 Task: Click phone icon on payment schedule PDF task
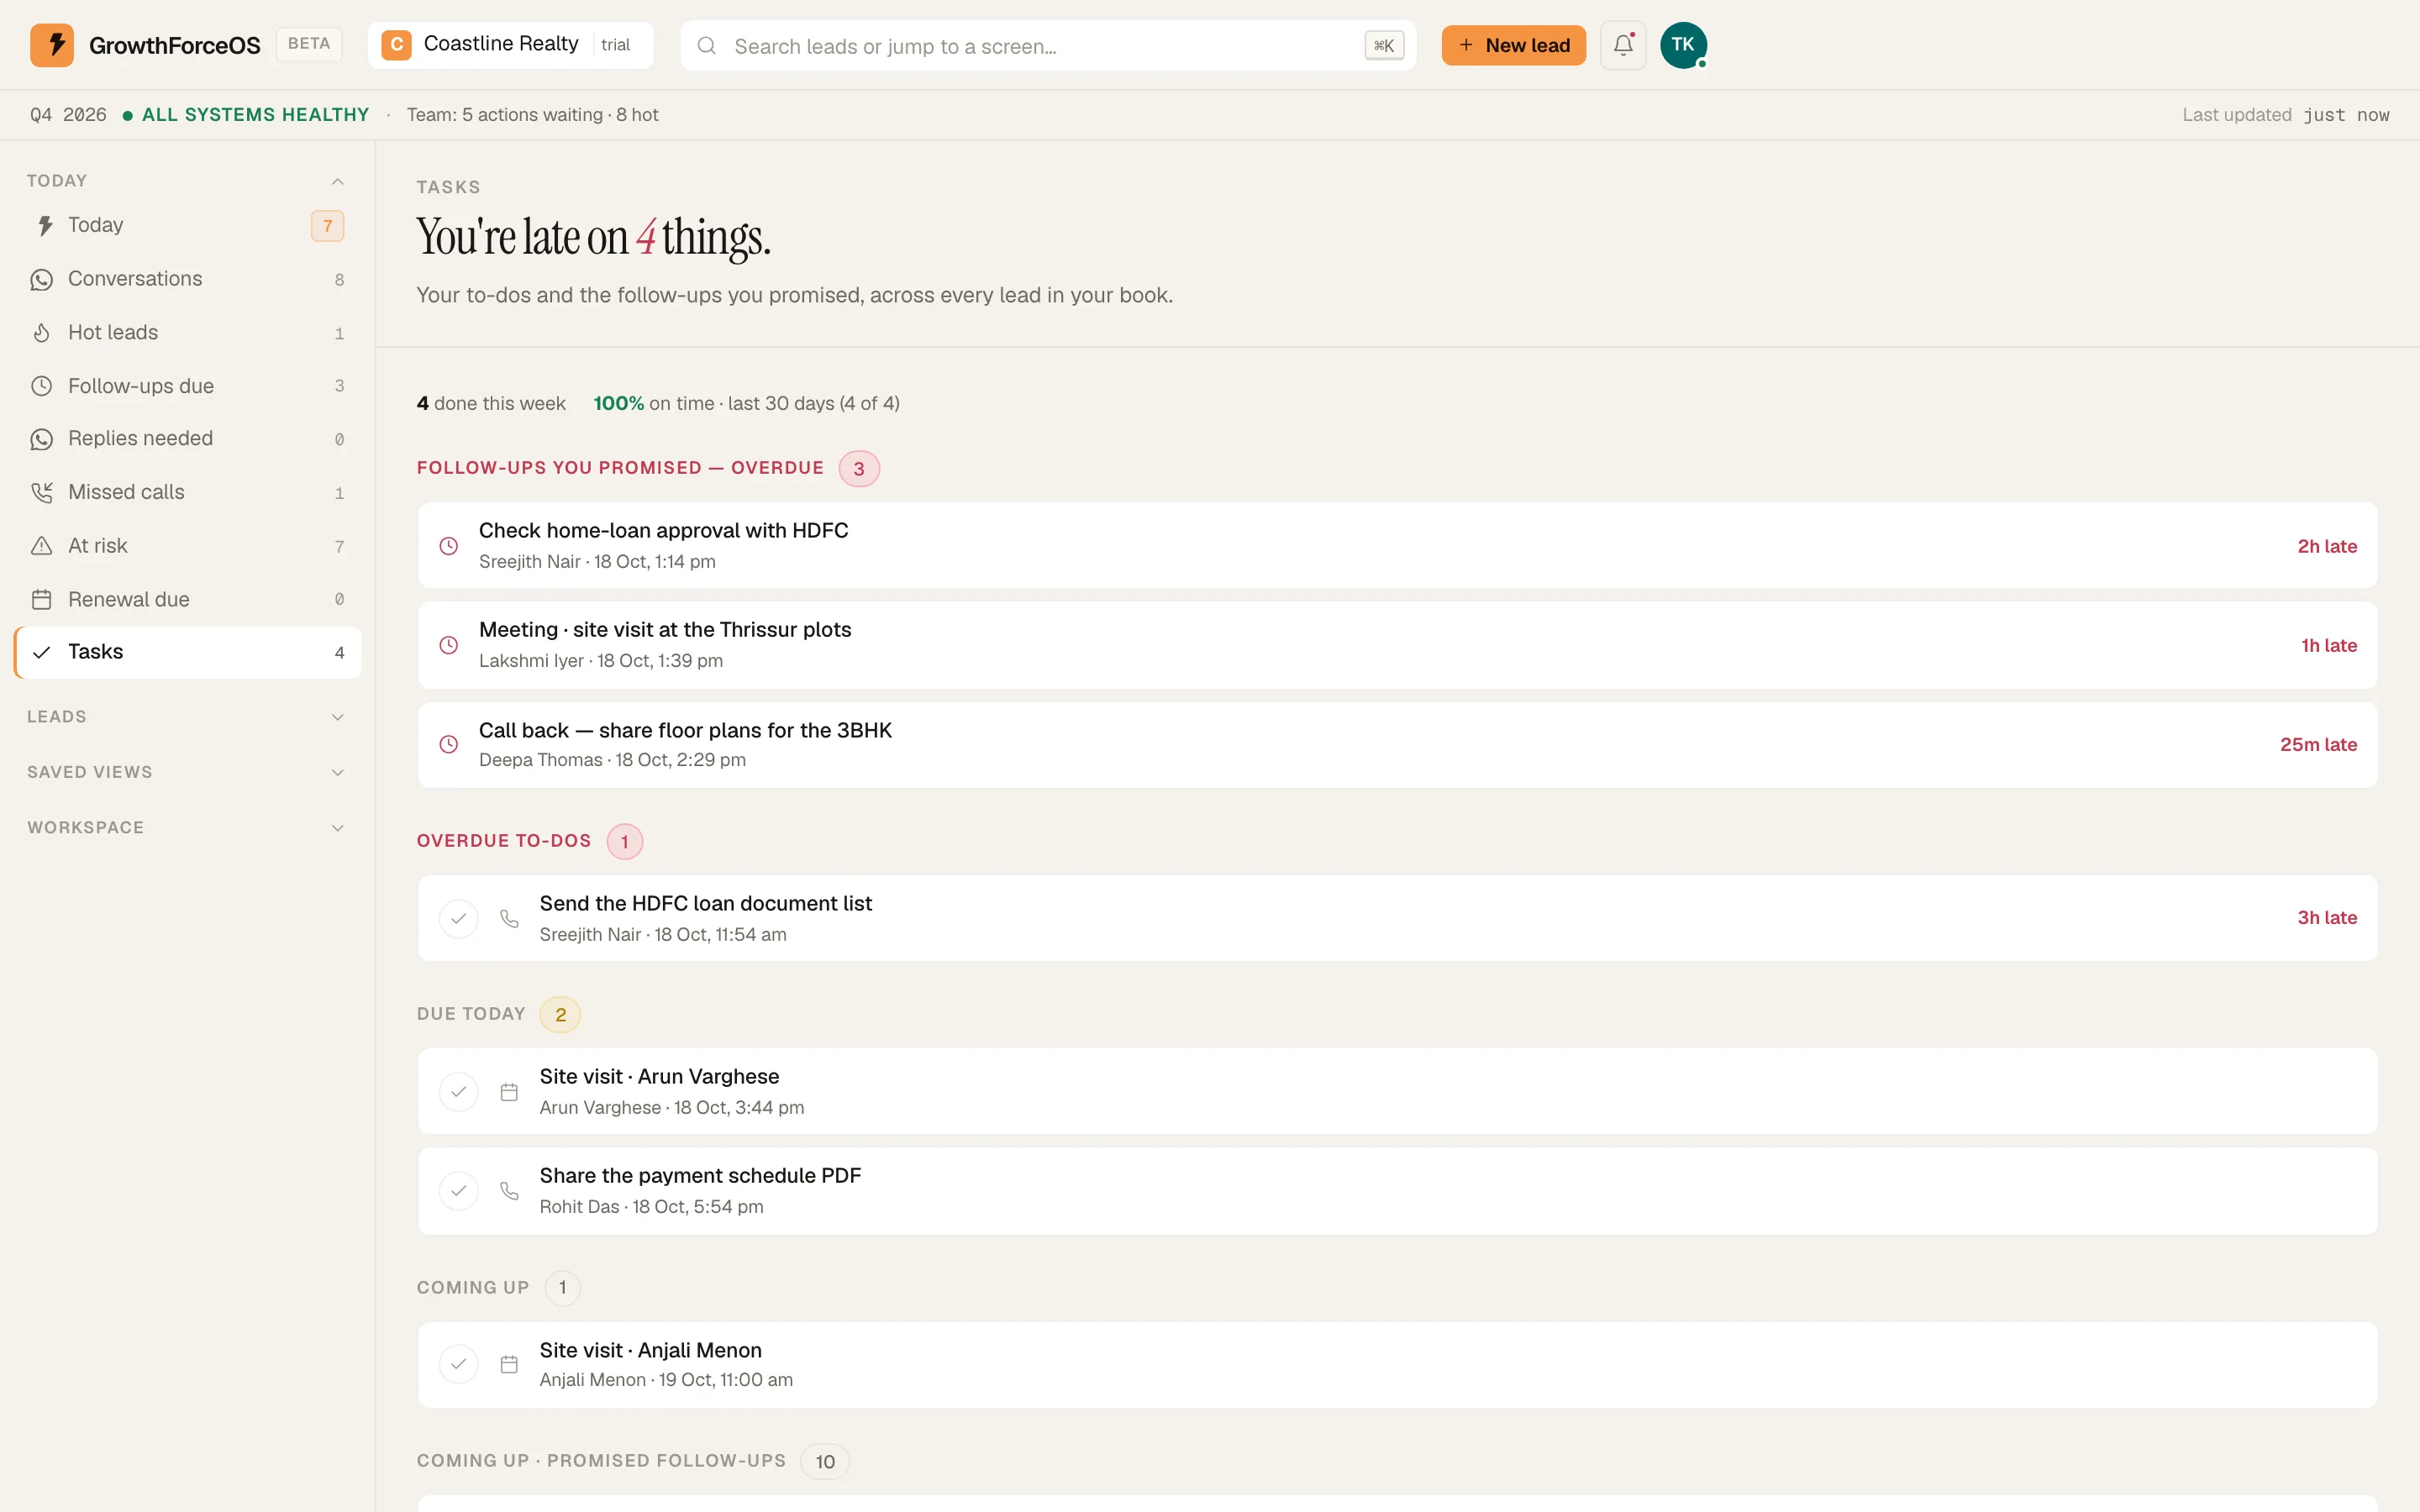coord(509,1191)
